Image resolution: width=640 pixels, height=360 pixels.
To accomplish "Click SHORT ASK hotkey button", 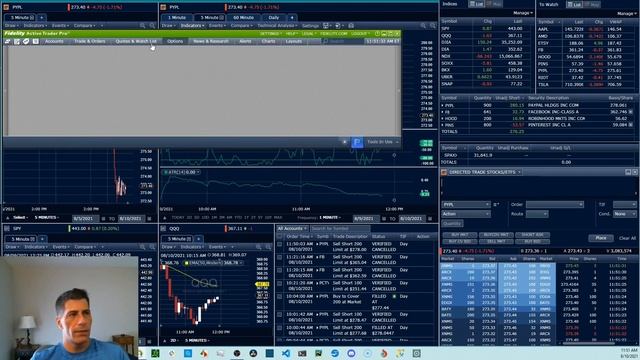I will point(532,235).
